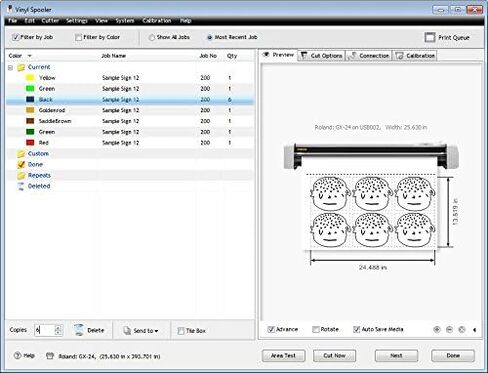
Task: Click the zoom out magnifier icon
Action: (x=449, y=330)
